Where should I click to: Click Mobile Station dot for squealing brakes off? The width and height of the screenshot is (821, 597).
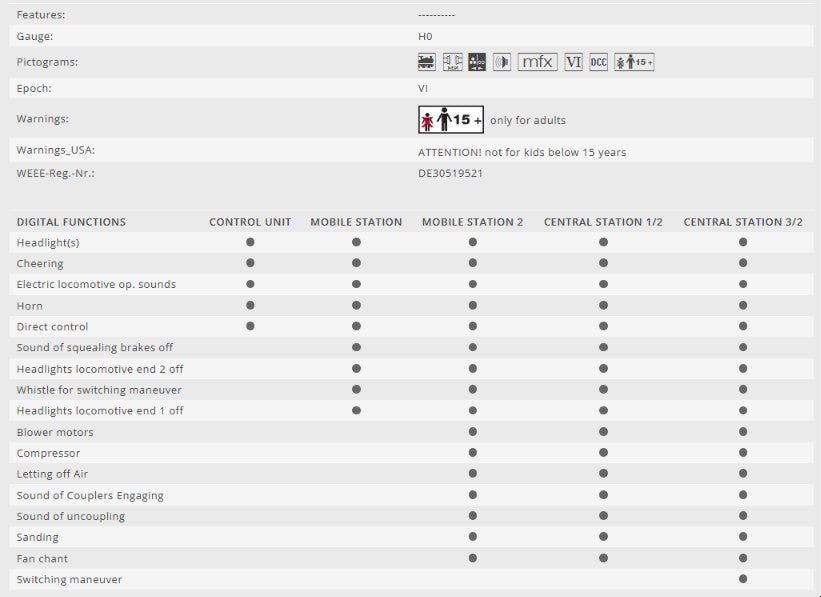pyautogui.click(x=357, y=347)
